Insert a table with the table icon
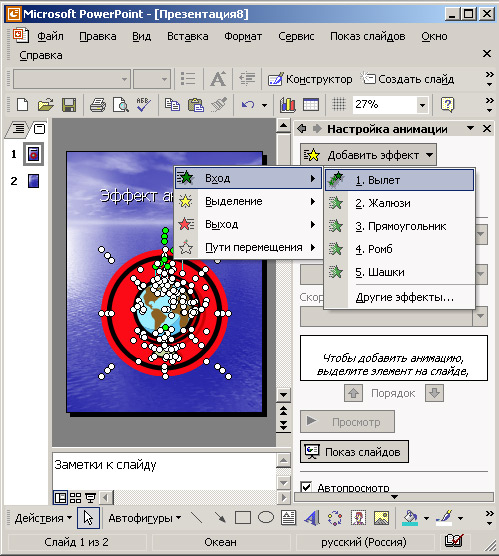499x556 pixels. click(311, 105)
